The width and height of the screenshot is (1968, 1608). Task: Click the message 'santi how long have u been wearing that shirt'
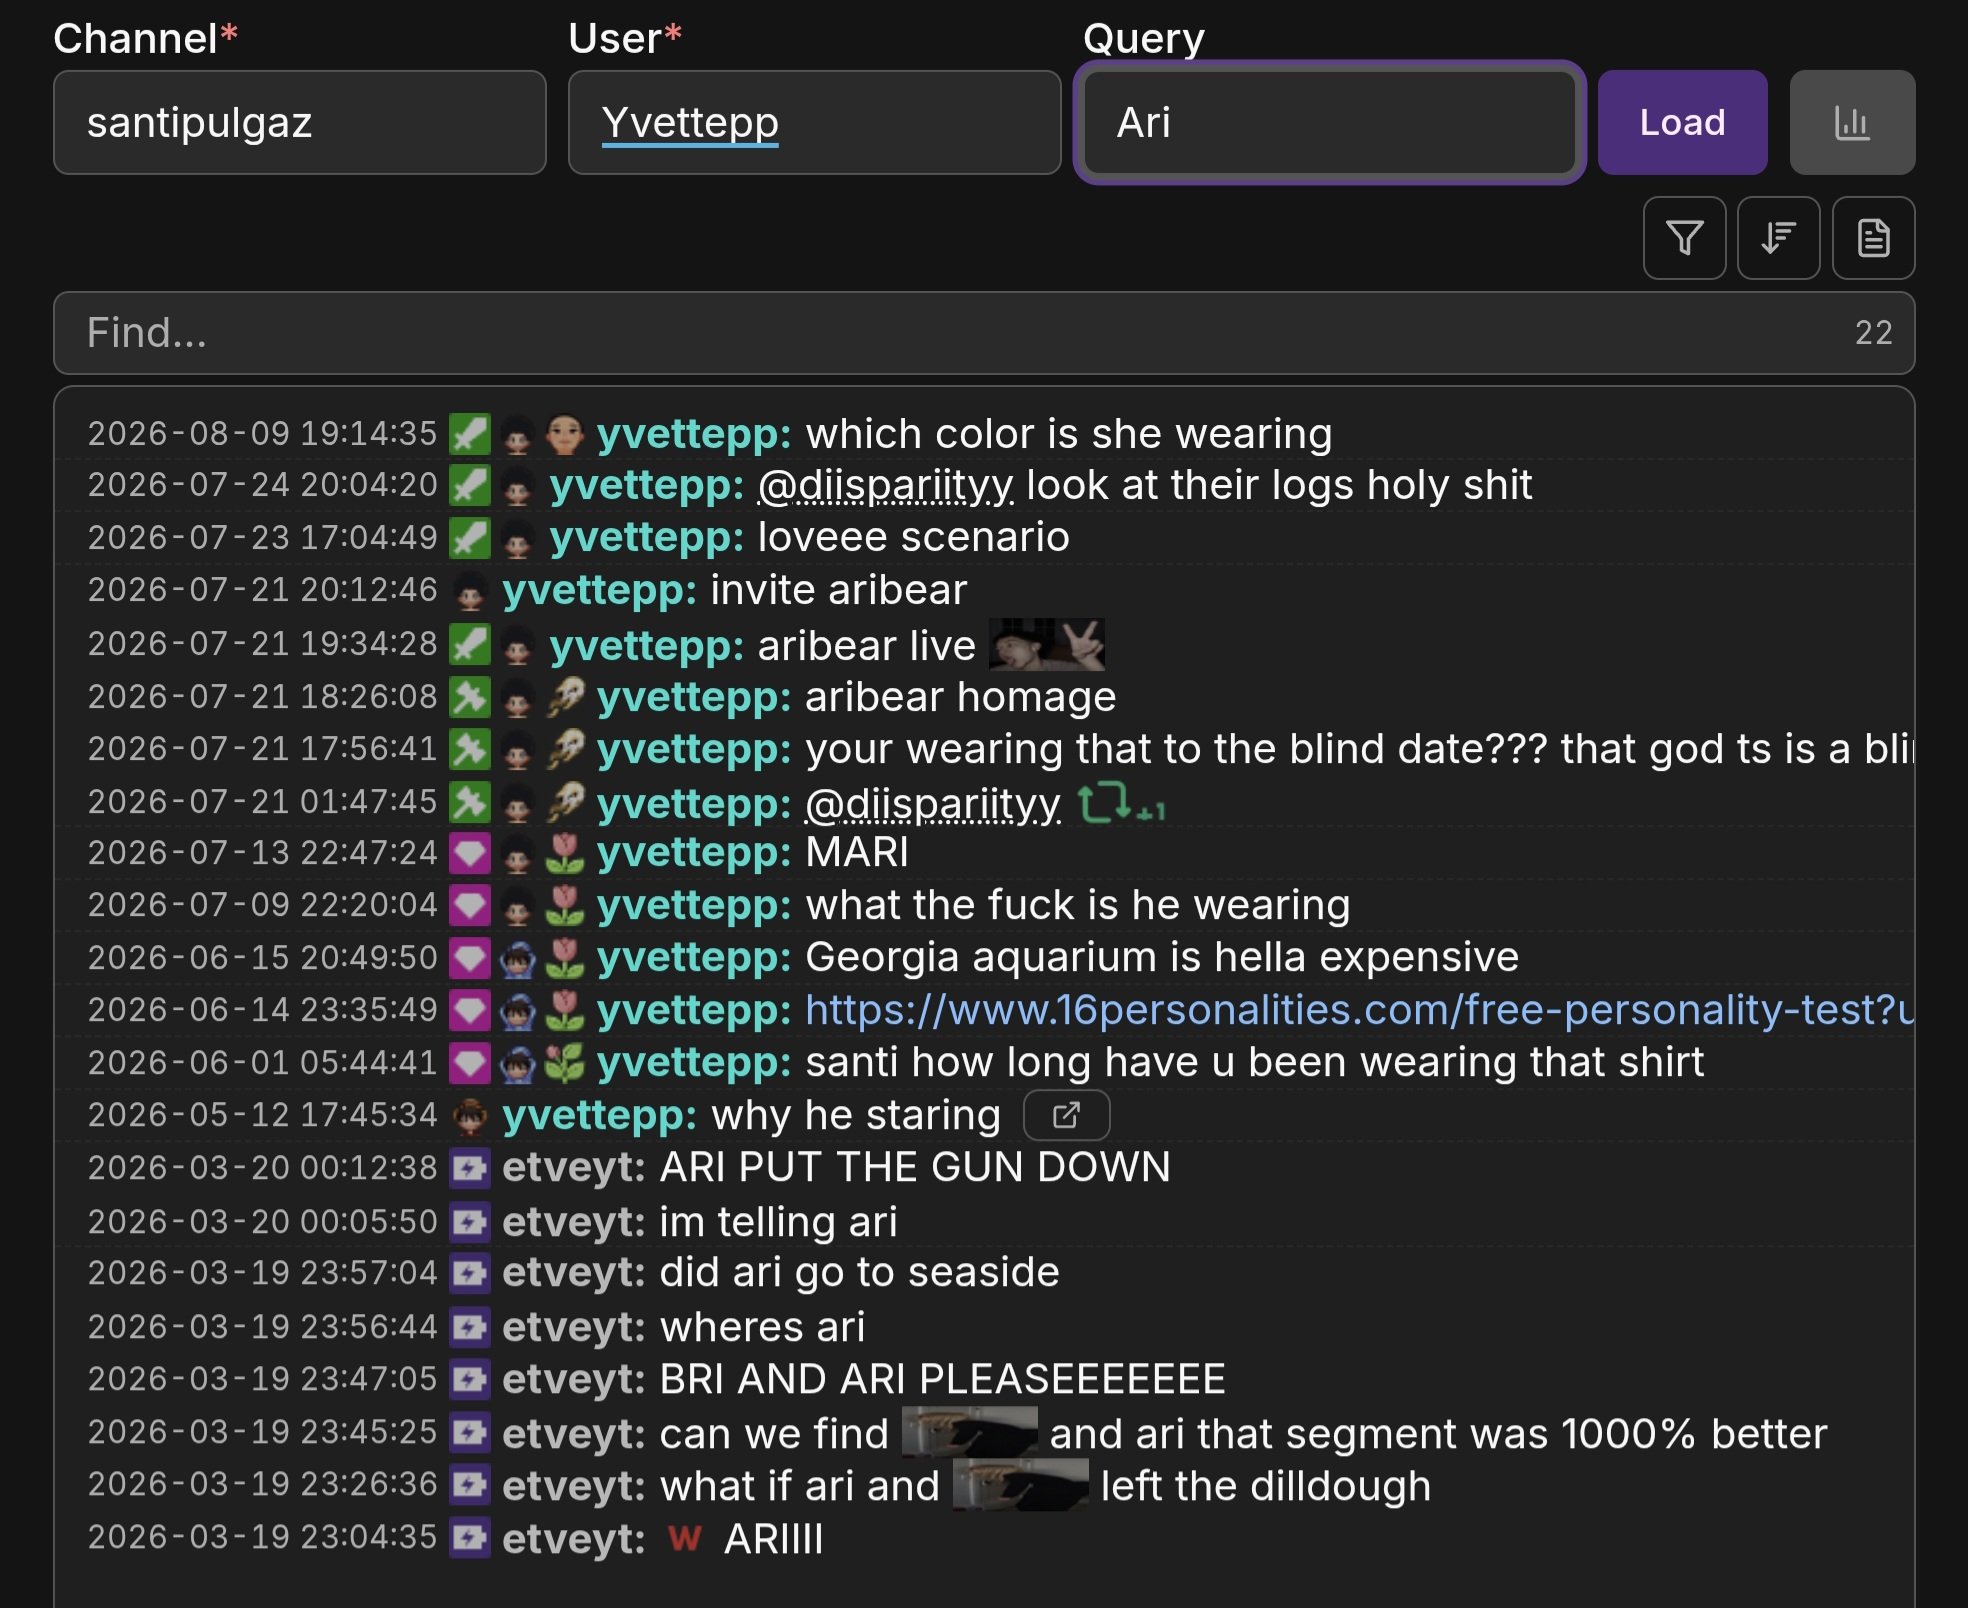pos(1255,1062)
